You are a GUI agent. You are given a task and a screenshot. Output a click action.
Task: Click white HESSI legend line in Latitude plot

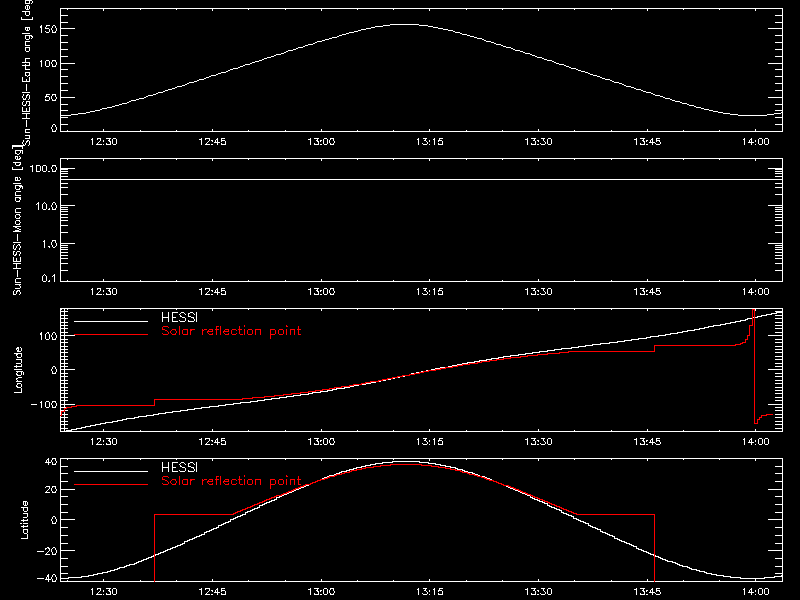click(x=111, y=471)
